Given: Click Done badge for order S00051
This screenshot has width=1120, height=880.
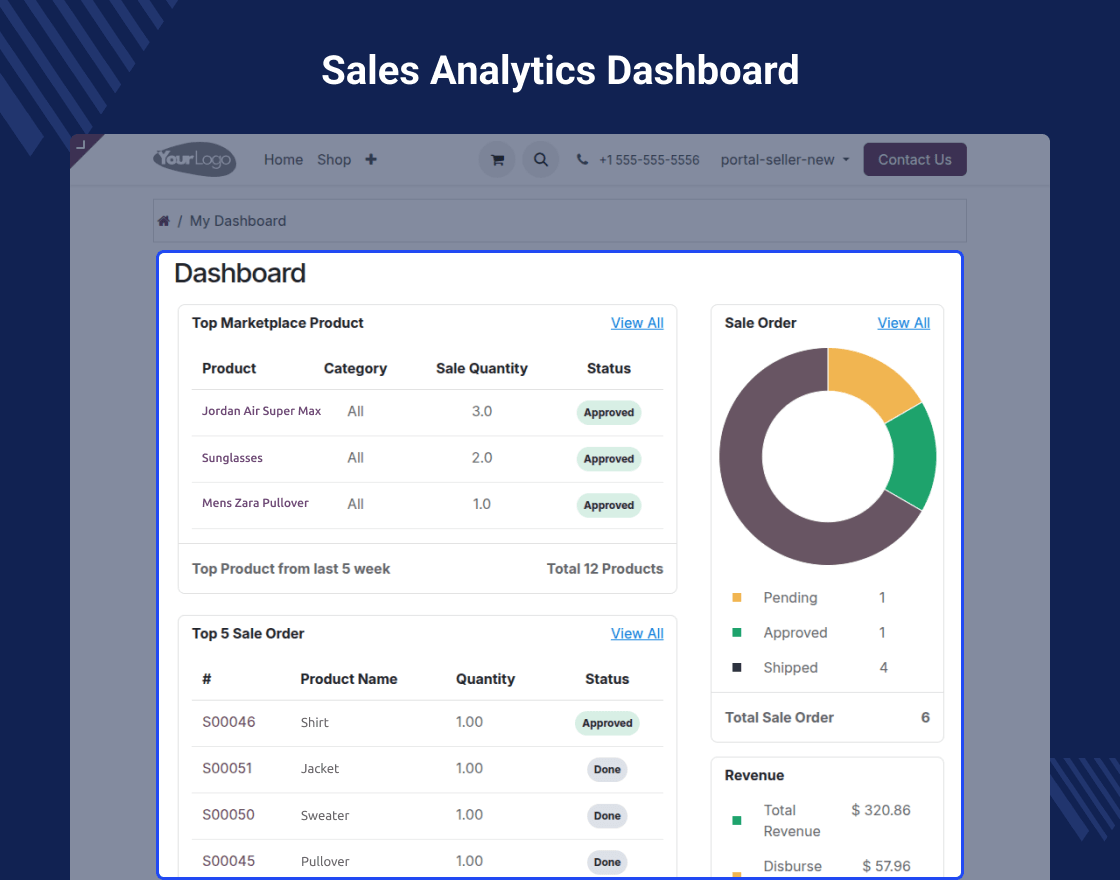Looking at the screenshot, I should [607, 769].
